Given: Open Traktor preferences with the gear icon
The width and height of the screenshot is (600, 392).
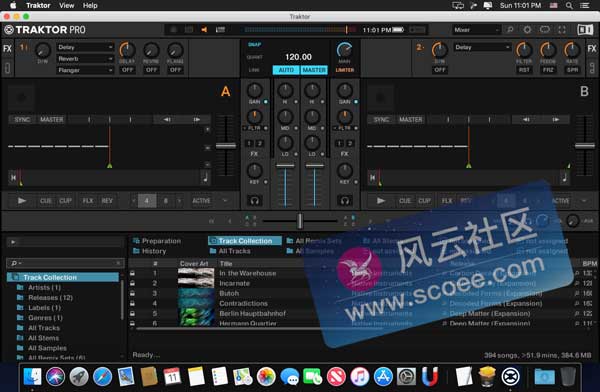Looking at the screenshot, I should point(527,29).
